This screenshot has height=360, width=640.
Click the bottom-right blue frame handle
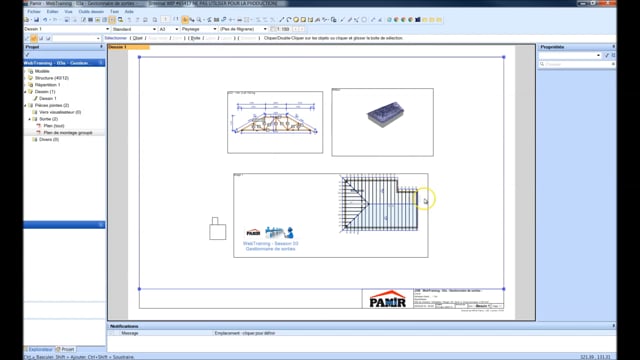(504, 289)
